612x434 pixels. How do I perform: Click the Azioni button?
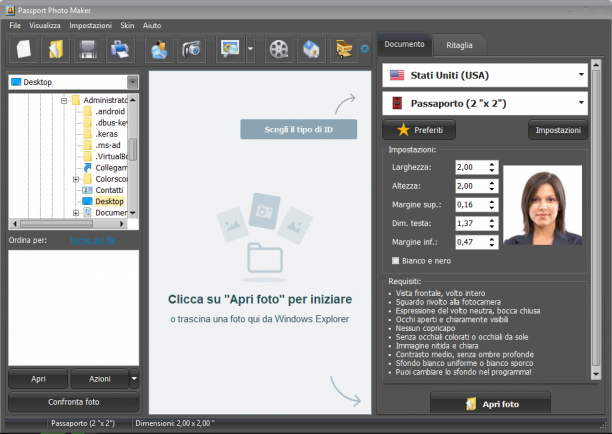100,379
